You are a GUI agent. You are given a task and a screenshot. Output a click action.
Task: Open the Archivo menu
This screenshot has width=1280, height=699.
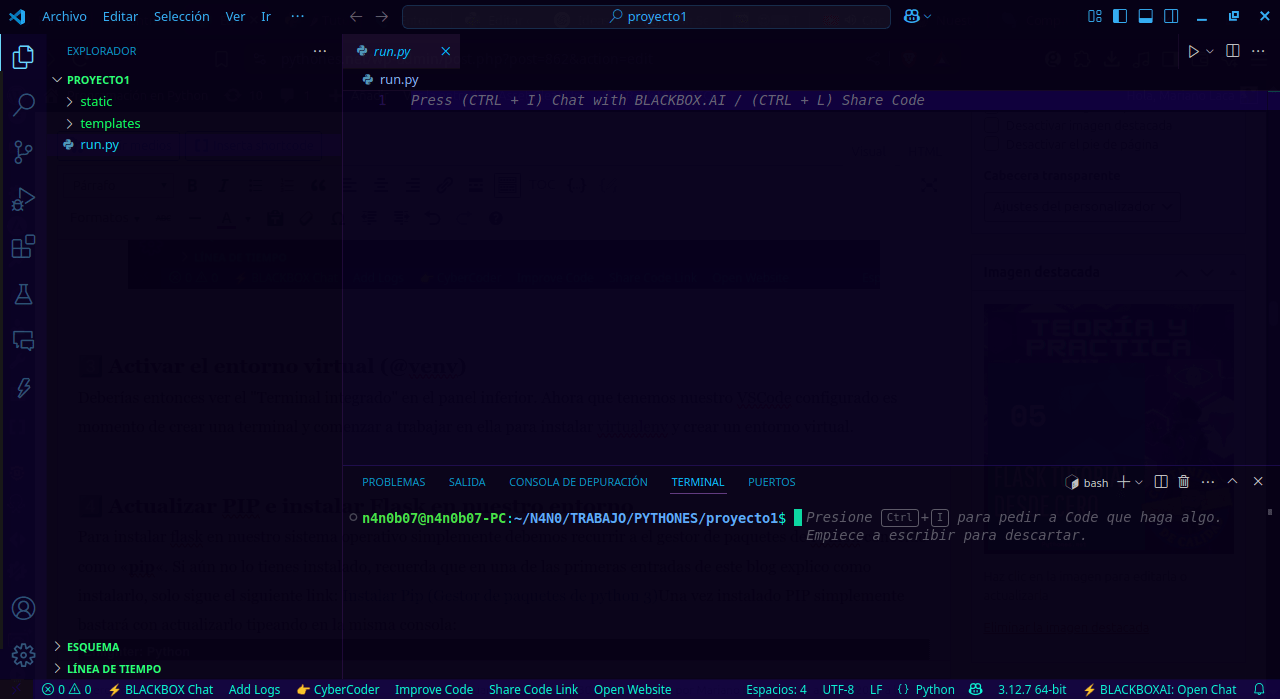coord(64,17)
